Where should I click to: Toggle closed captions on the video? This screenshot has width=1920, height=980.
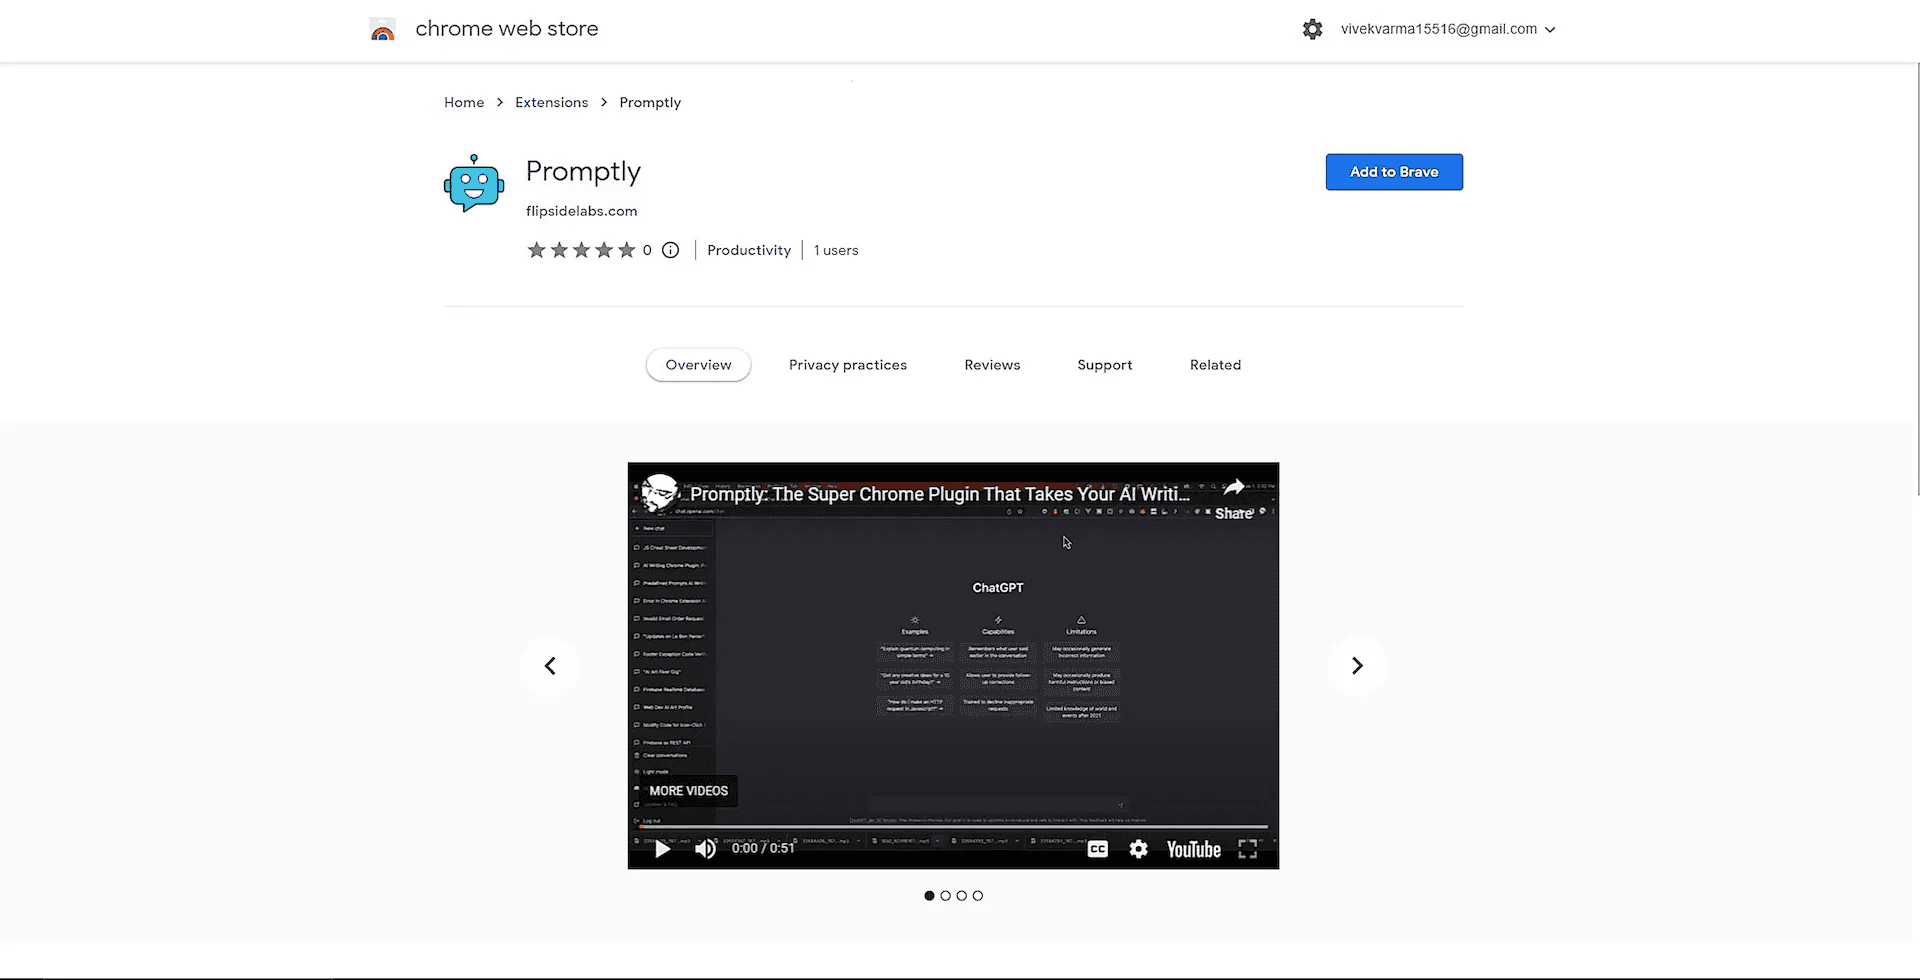coord(1097,849)
